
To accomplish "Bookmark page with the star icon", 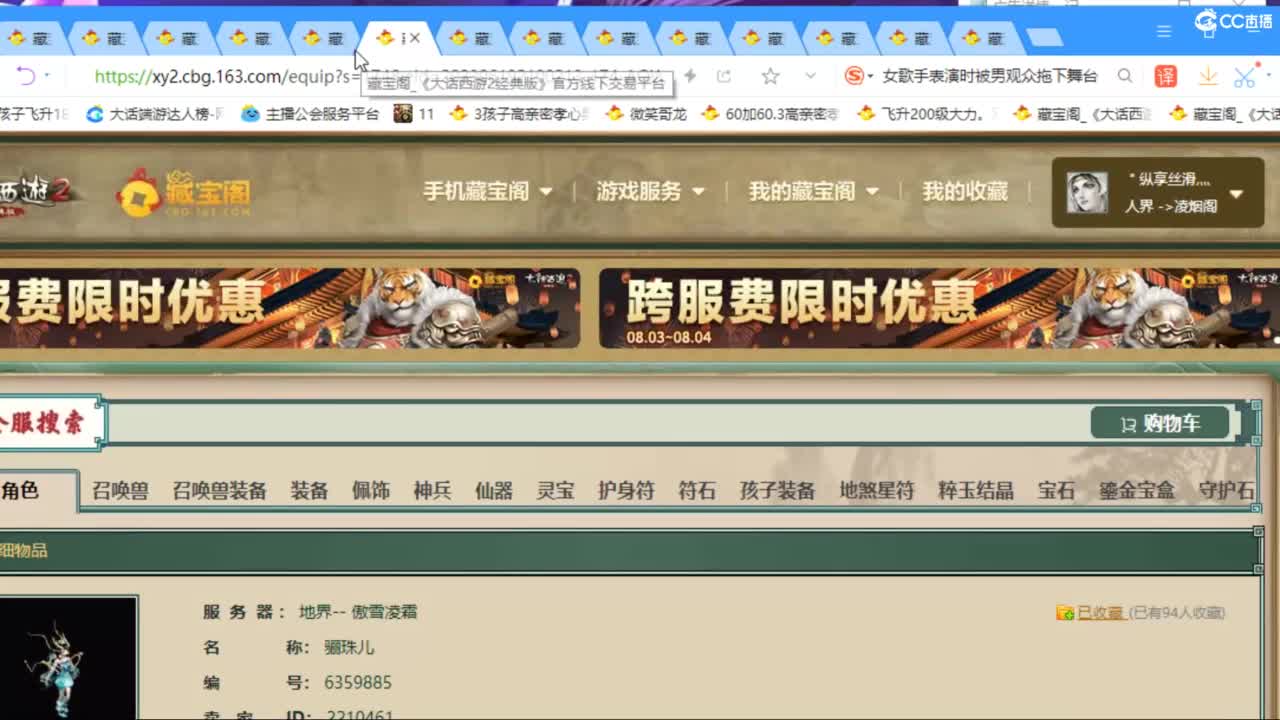I will click(x=770, y=76).
